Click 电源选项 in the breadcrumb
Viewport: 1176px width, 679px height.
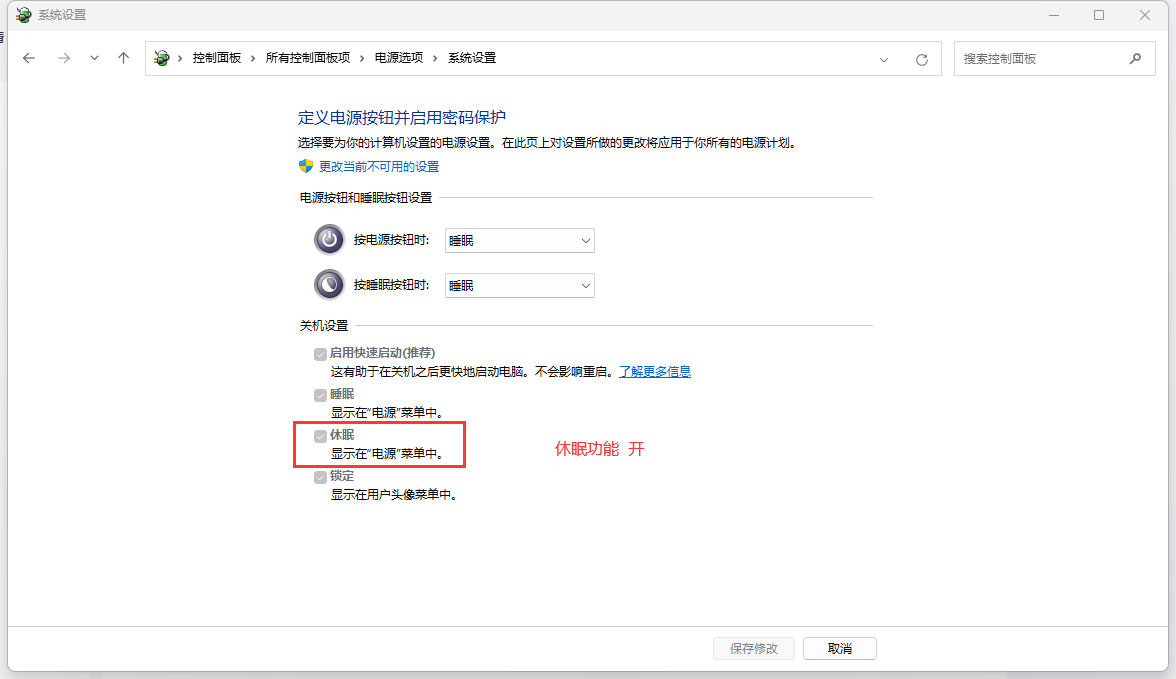click(x=399, y=58)
